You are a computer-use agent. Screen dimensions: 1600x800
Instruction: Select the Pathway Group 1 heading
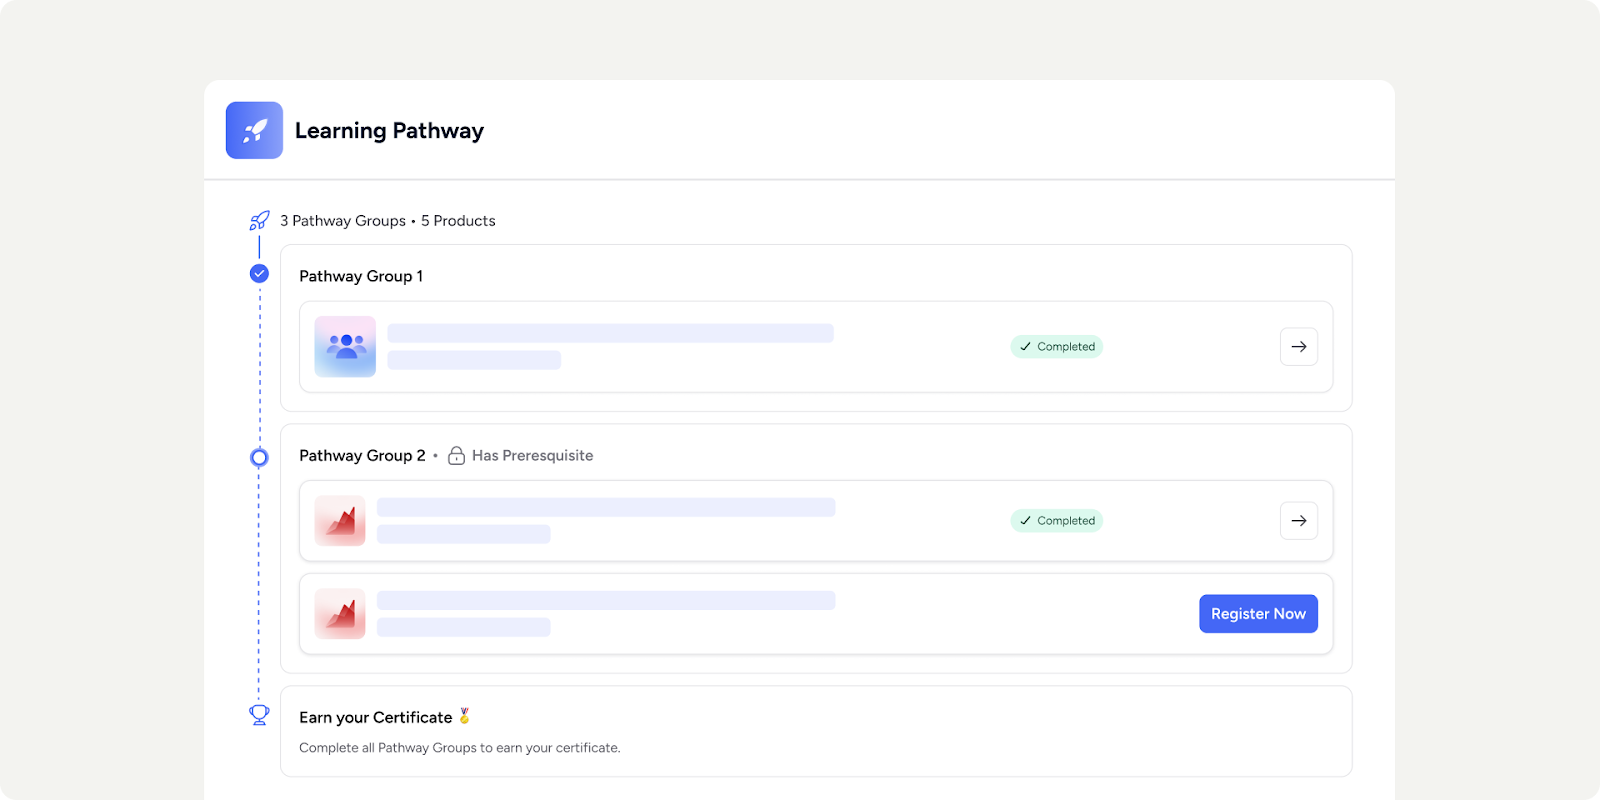pyautogui.click(x=361, y=276)
